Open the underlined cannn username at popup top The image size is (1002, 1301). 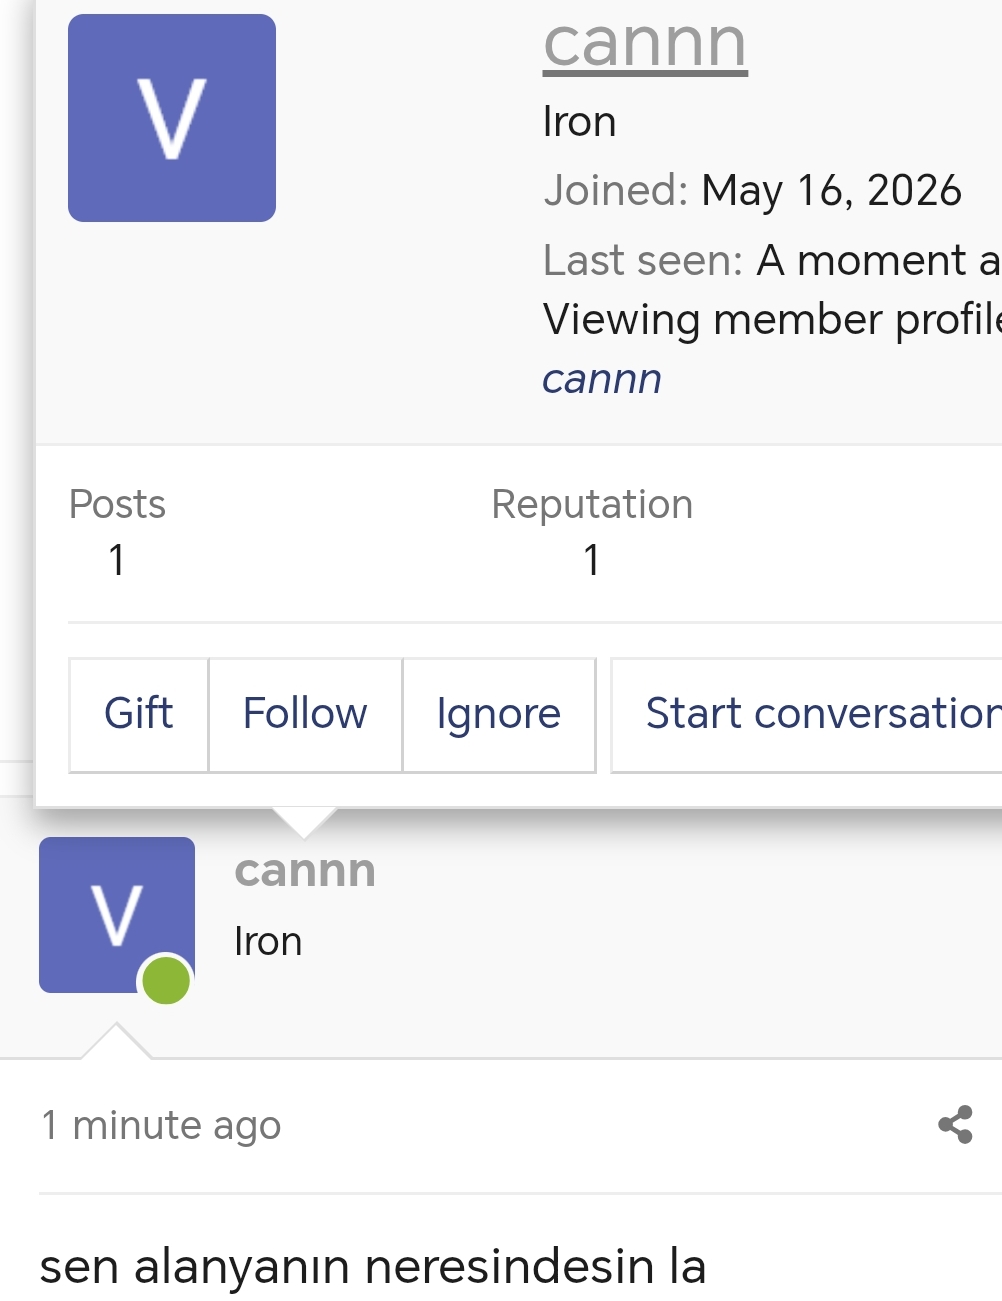(645, 43)
